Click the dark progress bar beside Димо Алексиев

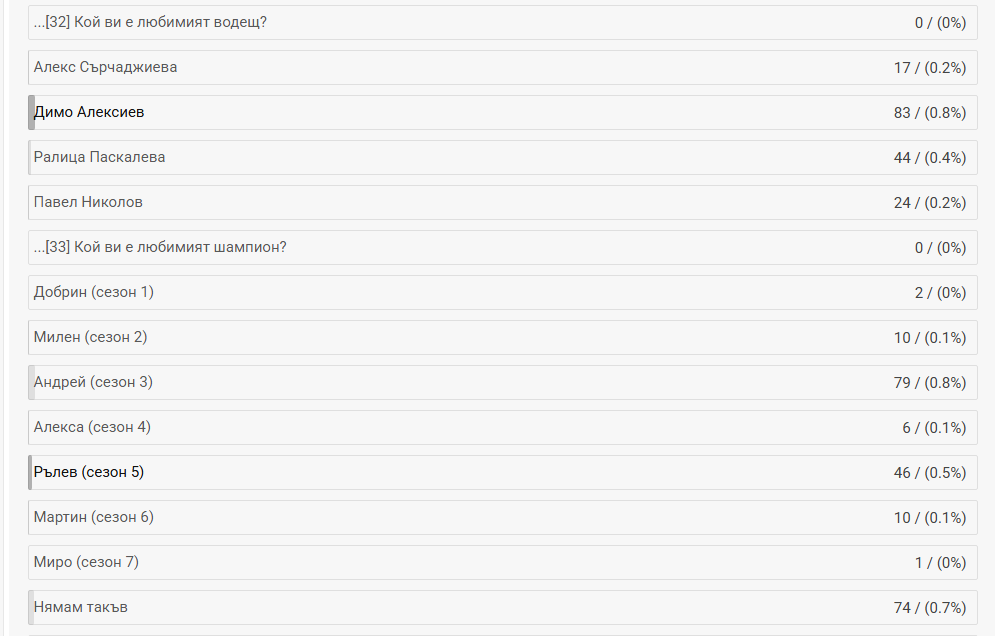(32, 112)
